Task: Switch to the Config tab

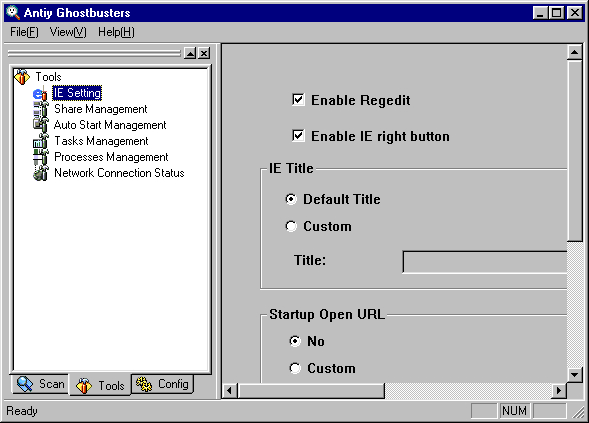Action: pos(163,384)
